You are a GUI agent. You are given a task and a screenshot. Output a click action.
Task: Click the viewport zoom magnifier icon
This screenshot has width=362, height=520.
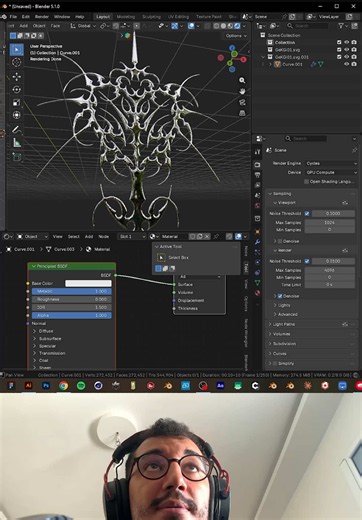click(x=242, y=80)
